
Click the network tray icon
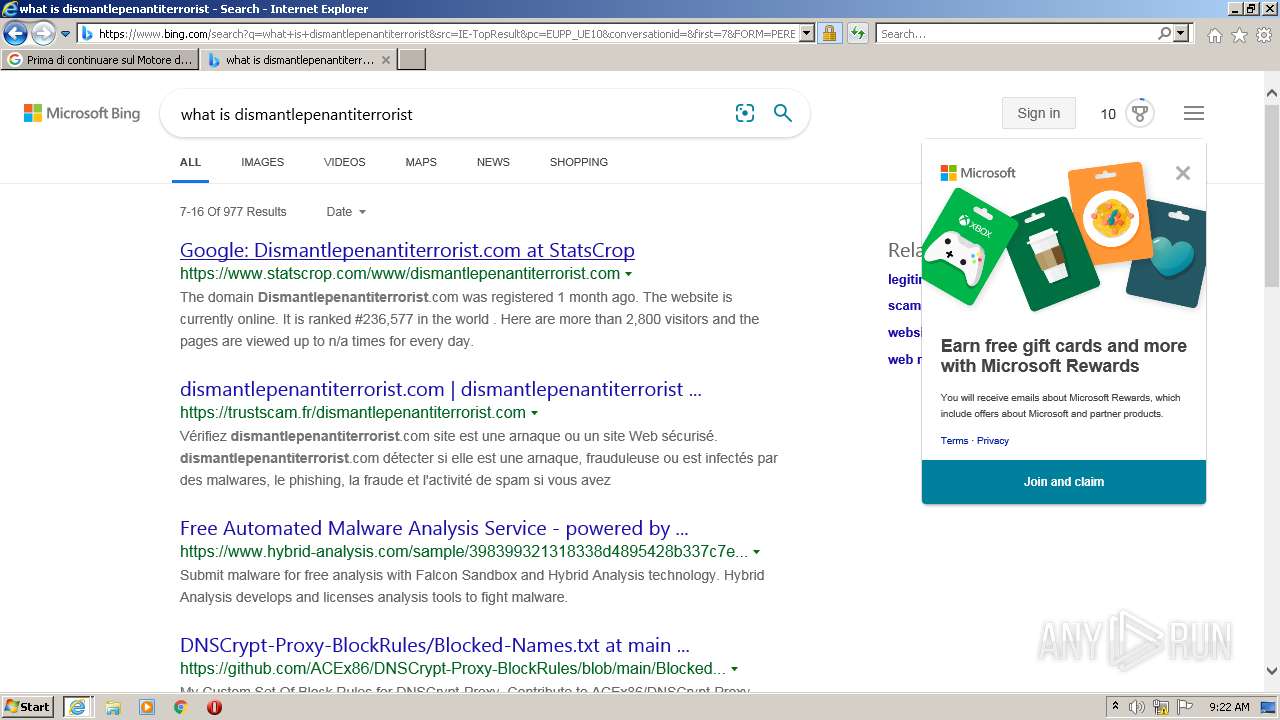1161,707
